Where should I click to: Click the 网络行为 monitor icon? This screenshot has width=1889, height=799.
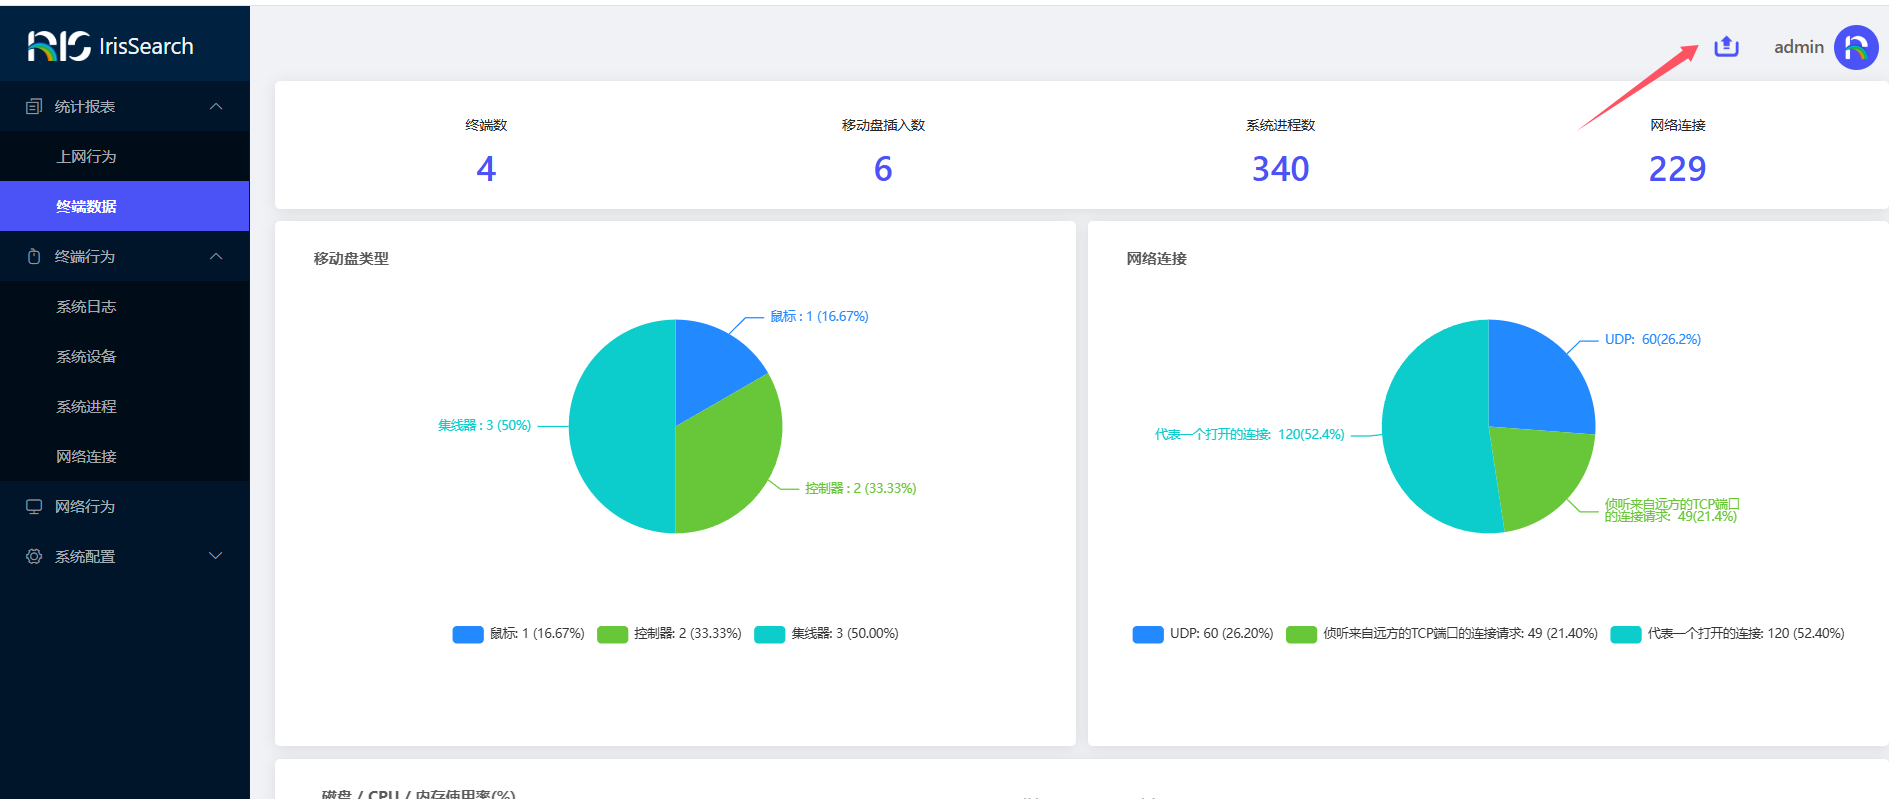pyautogui.click(x=34, y=506)
